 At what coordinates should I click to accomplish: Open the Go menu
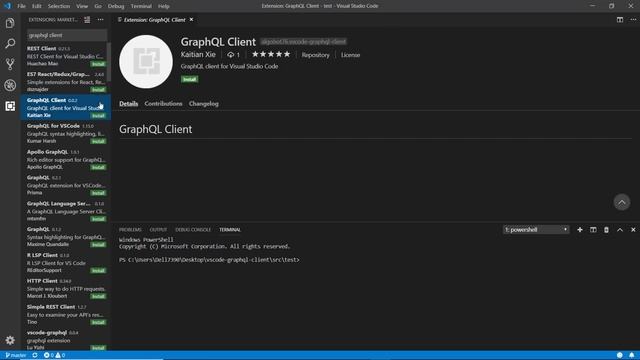(x=98, y=6)
